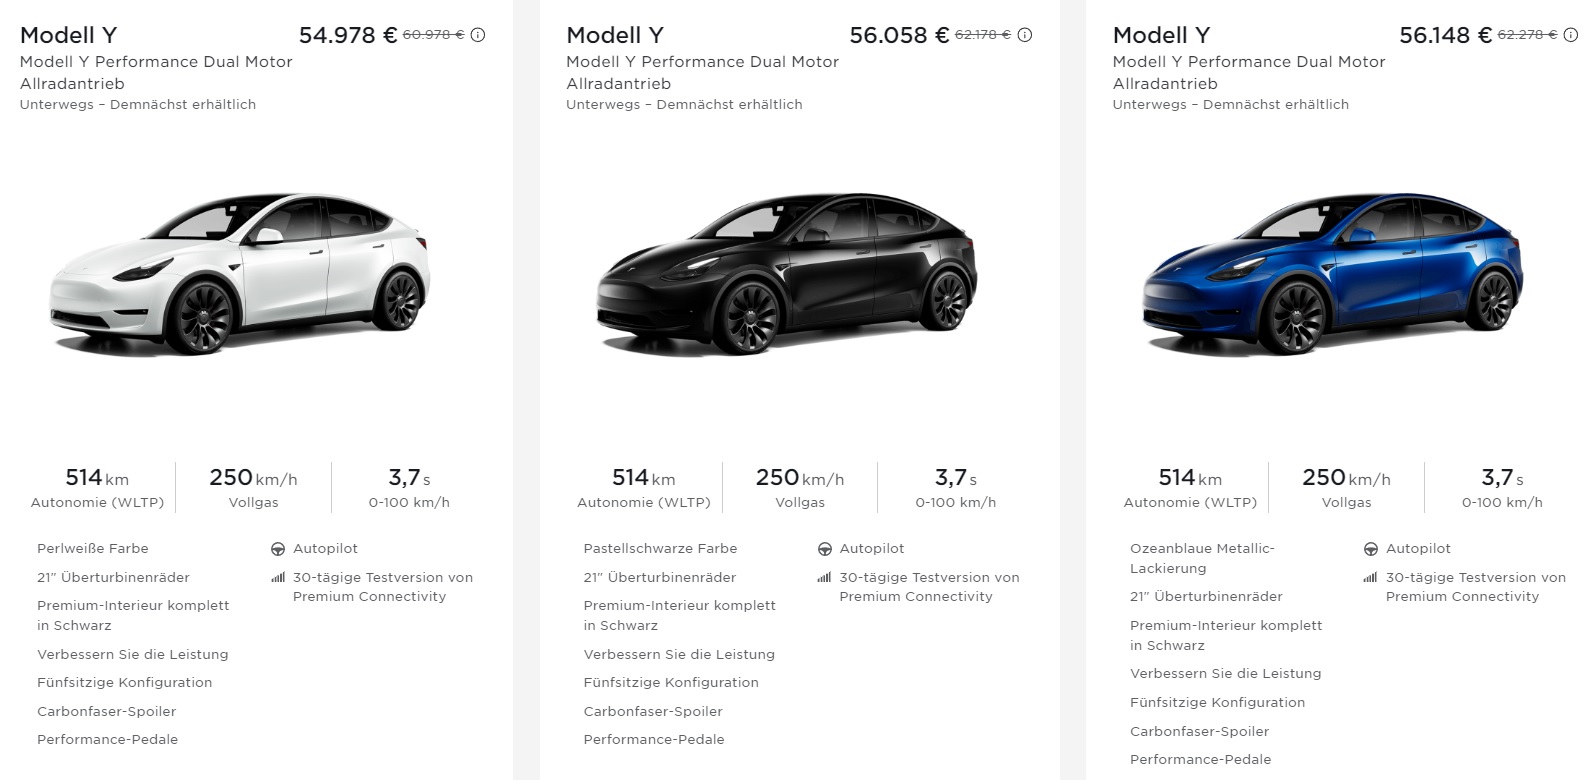
Task: Click the info icon beside the 56.058 € price
Action: click(x=1023, y=33)
